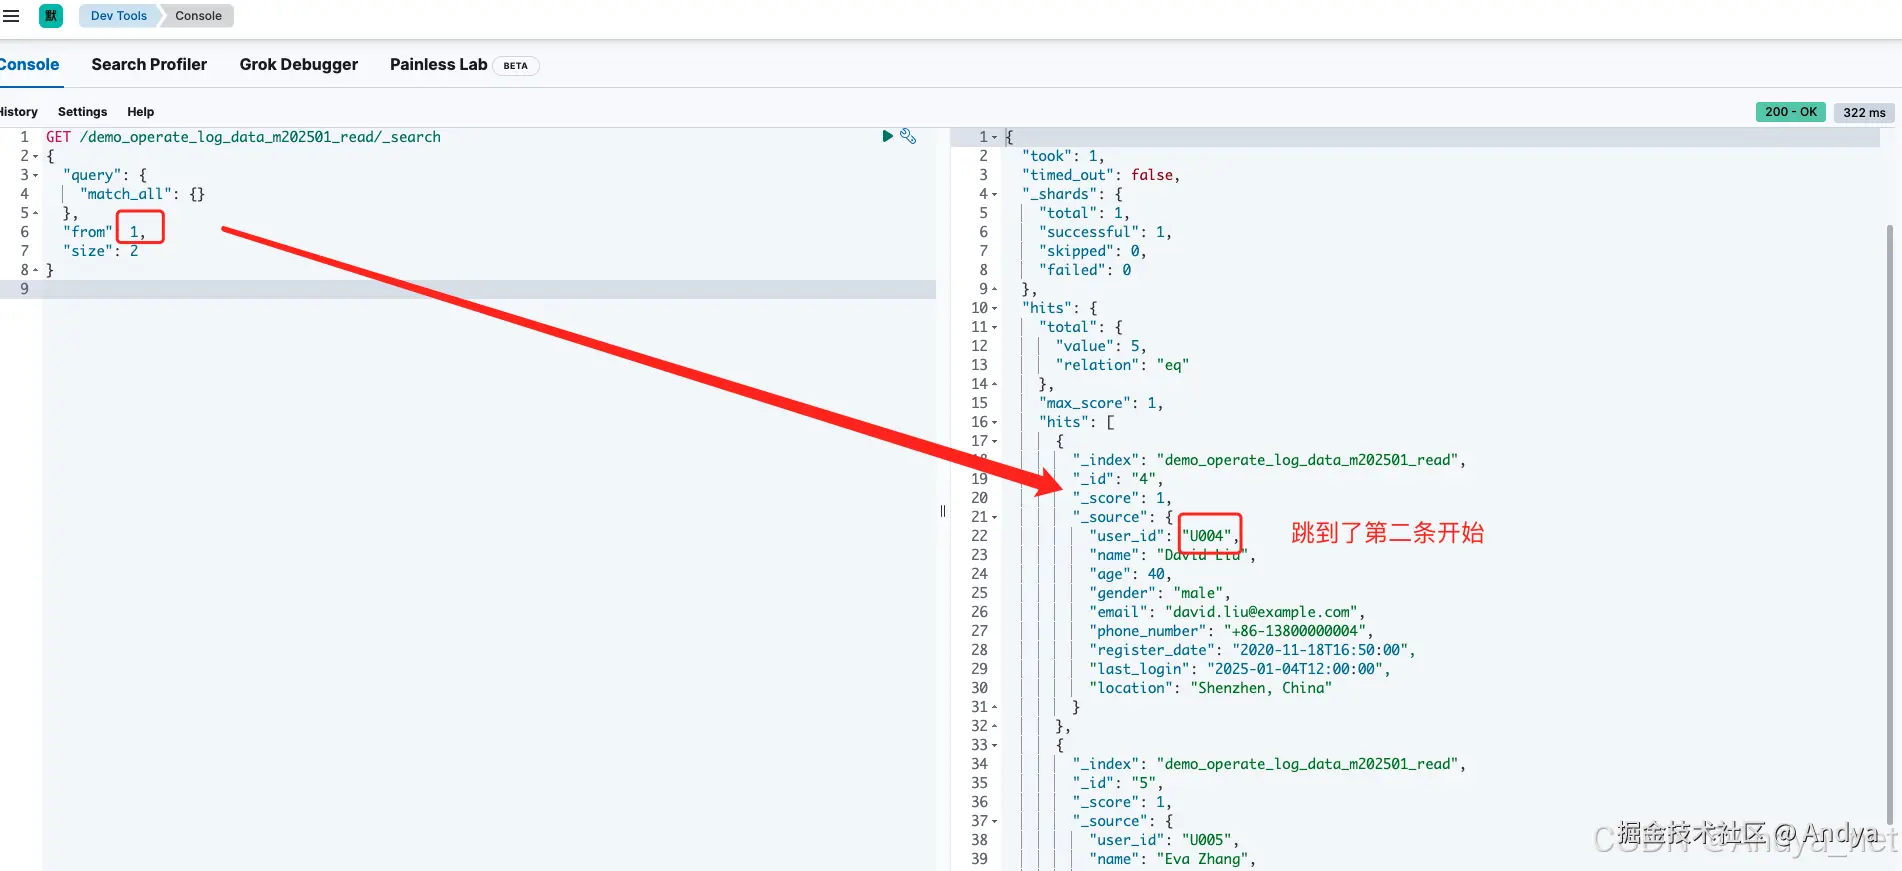The height and width of the screenshot is (871, 1902).
Task: Click the "from" value 1
Action: (134, 232)
